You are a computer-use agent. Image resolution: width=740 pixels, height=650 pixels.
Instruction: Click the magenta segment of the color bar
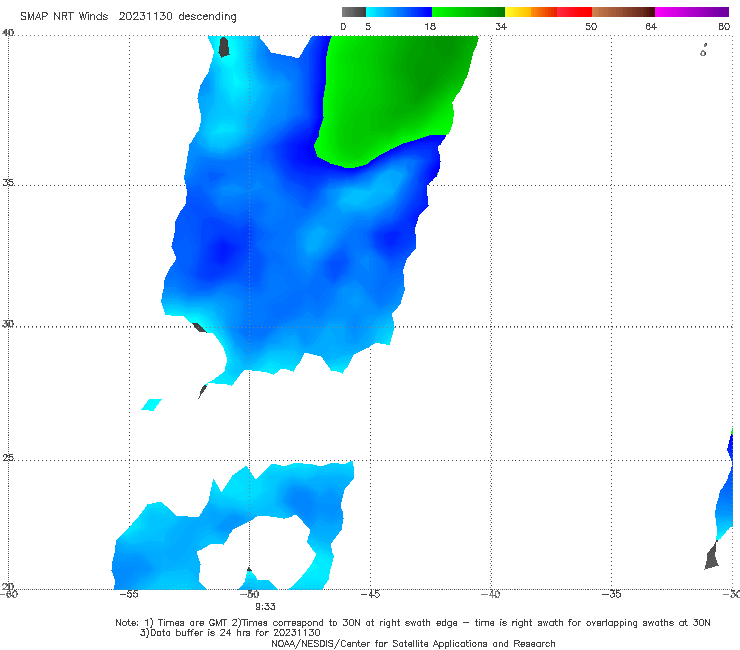tap(692, 12)
